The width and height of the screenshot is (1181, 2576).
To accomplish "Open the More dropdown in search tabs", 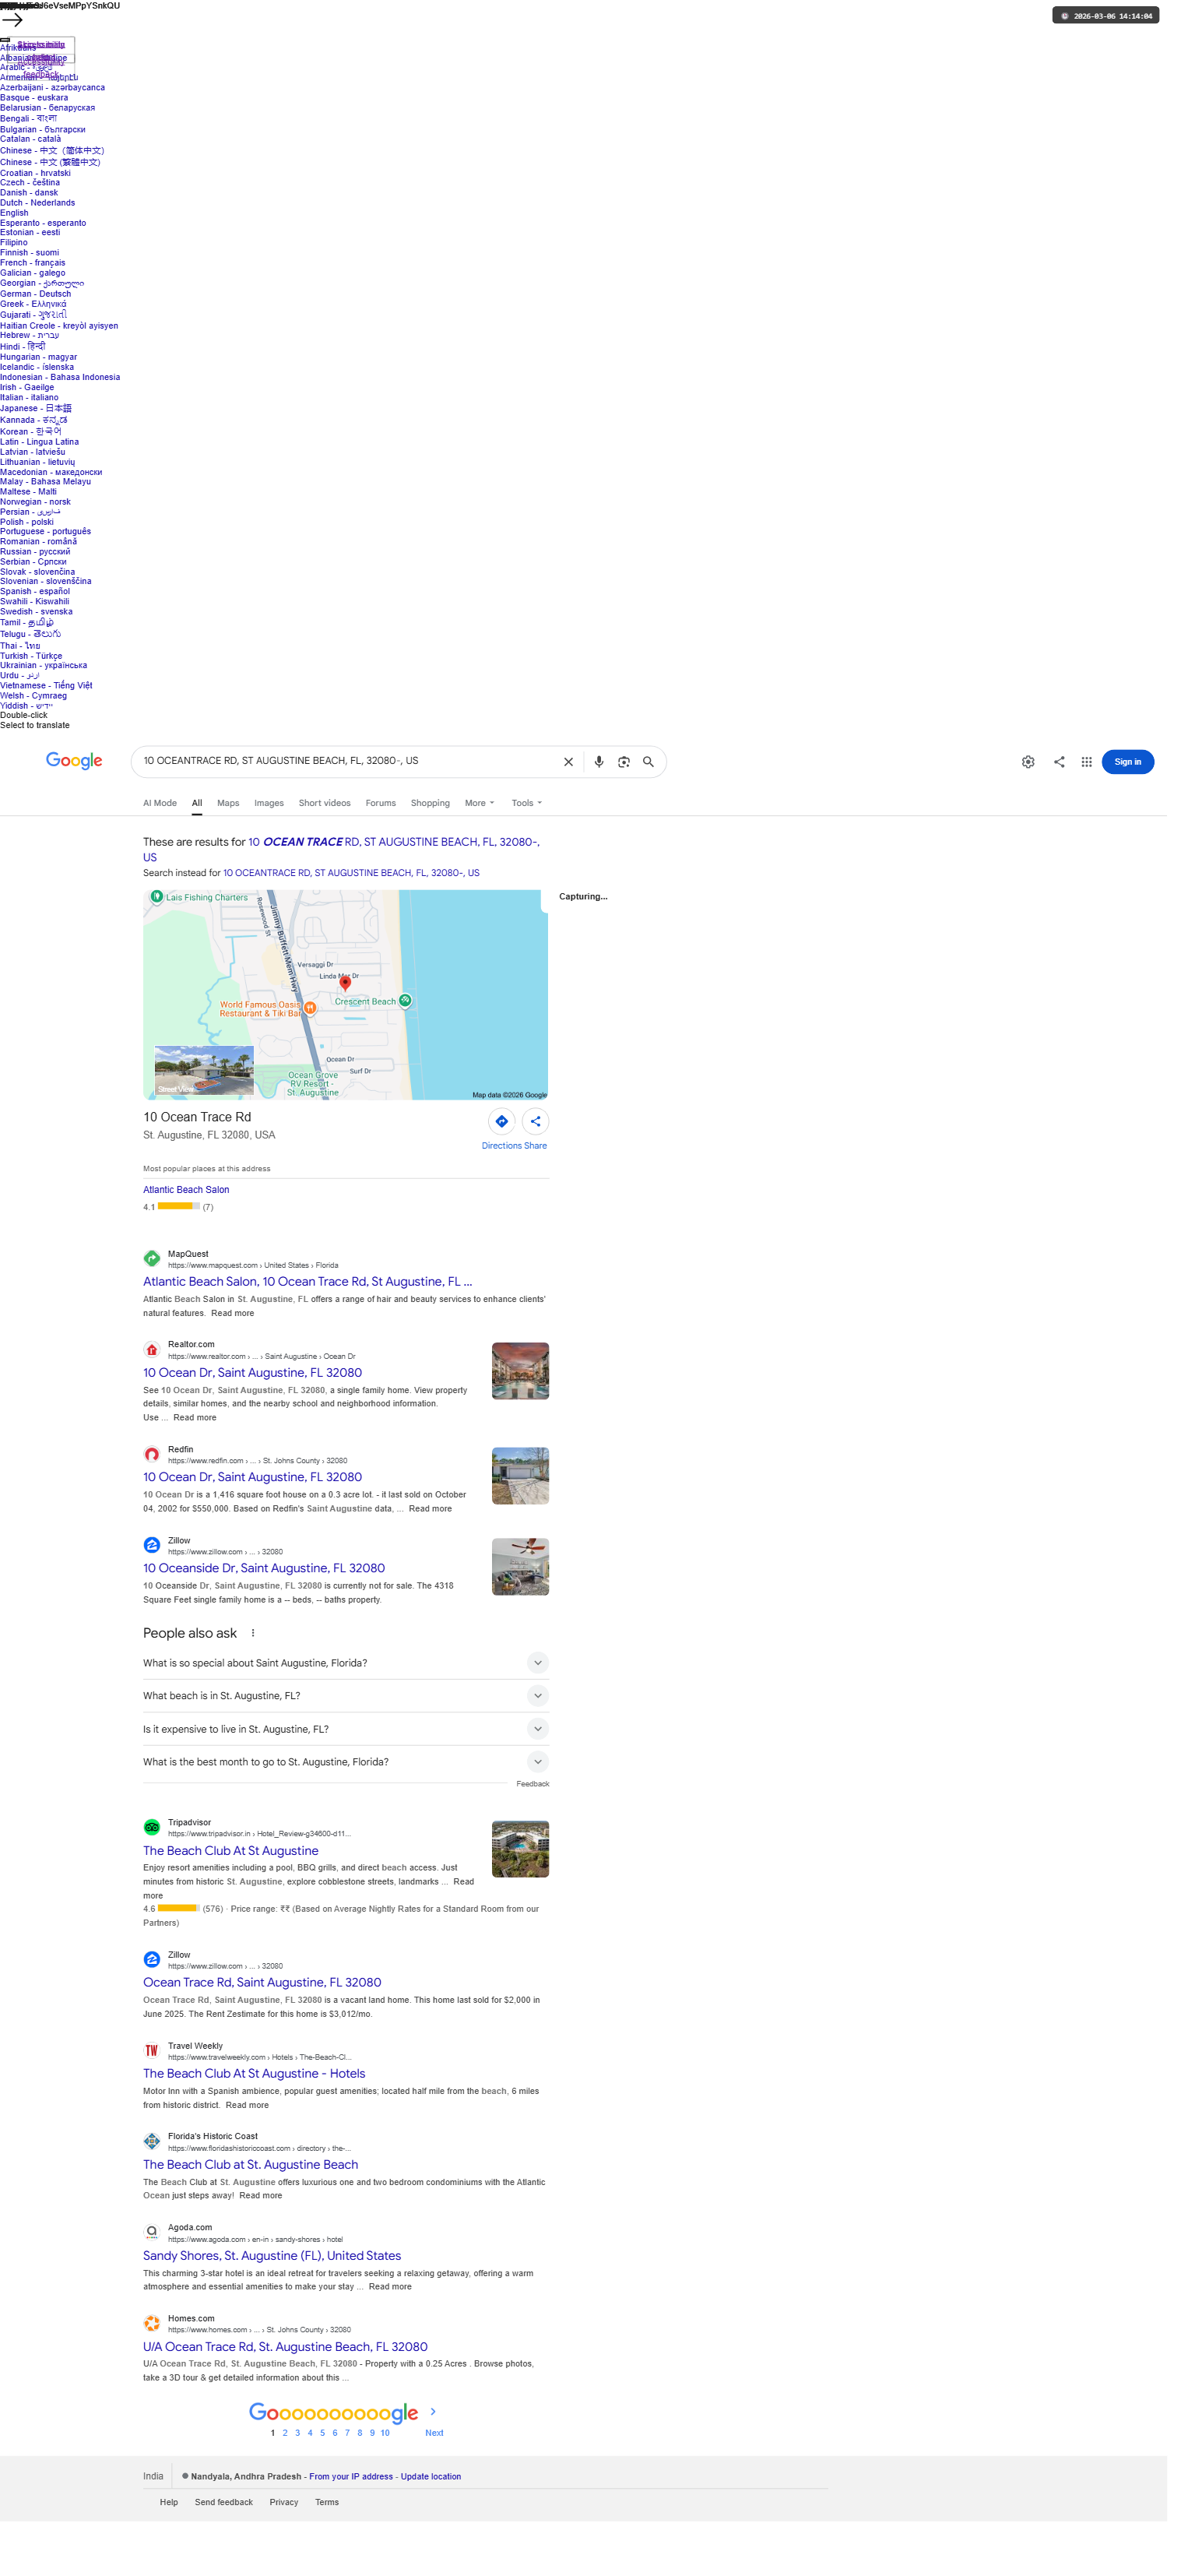I will coord(479,803).
